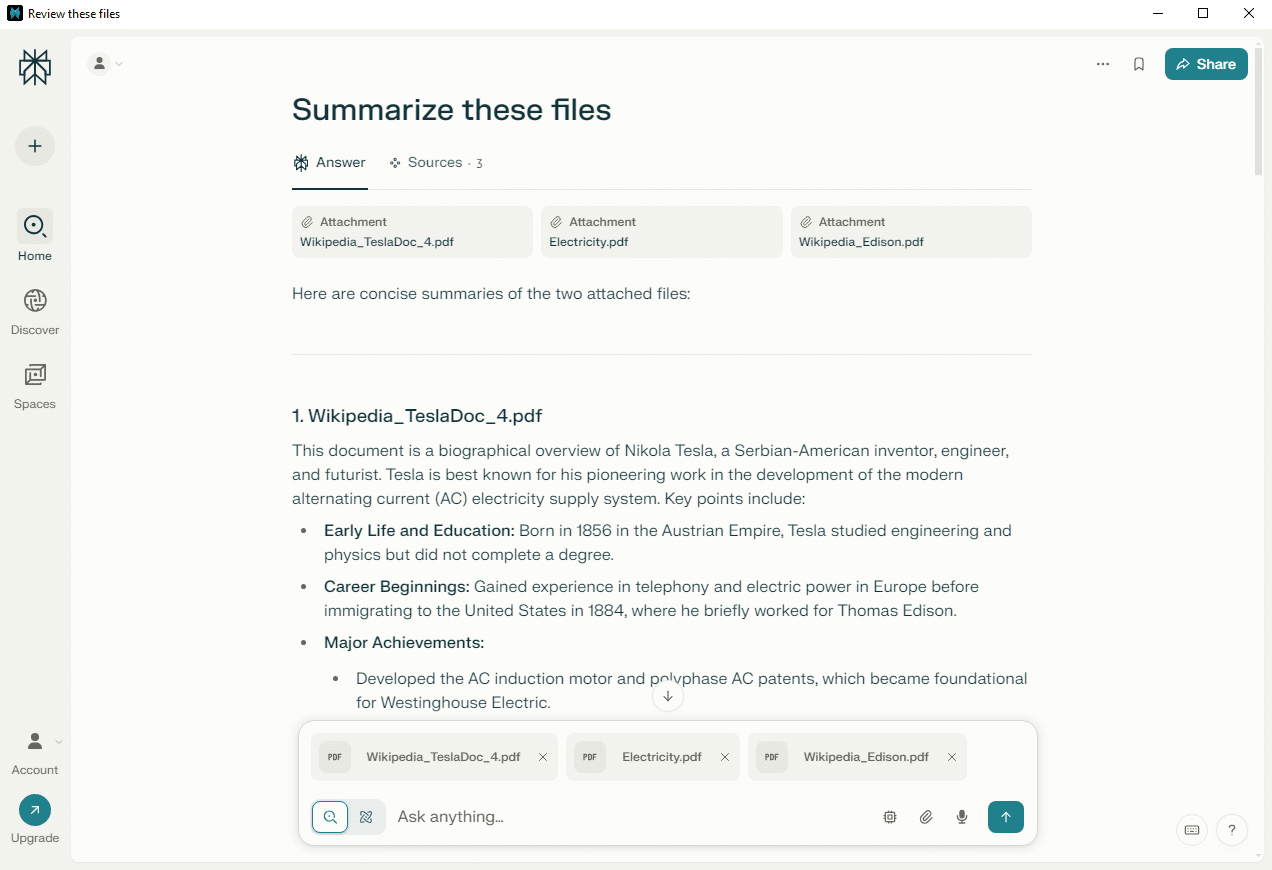Image resolution: width=1272 pixels, height=870 pixels.
Task: Attach a file with paperclip icon
Action: click(x=926, y=817)
